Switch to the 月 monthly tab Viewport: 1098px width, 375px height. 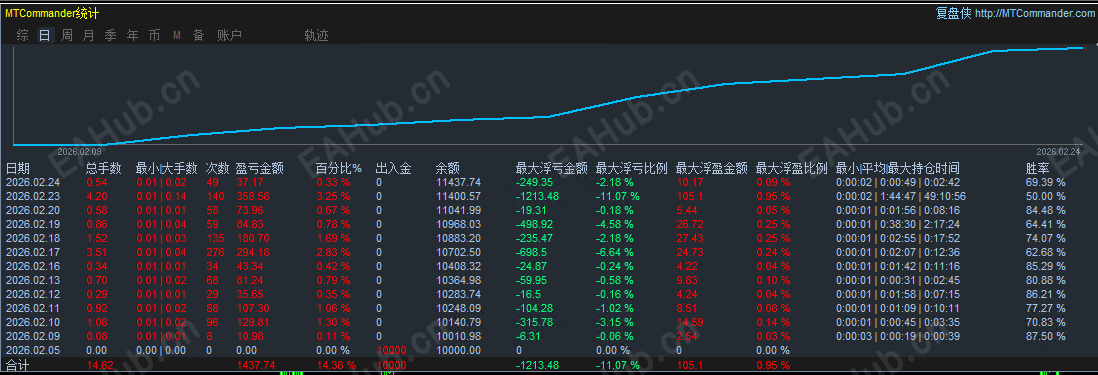click(x=88, y=35)
